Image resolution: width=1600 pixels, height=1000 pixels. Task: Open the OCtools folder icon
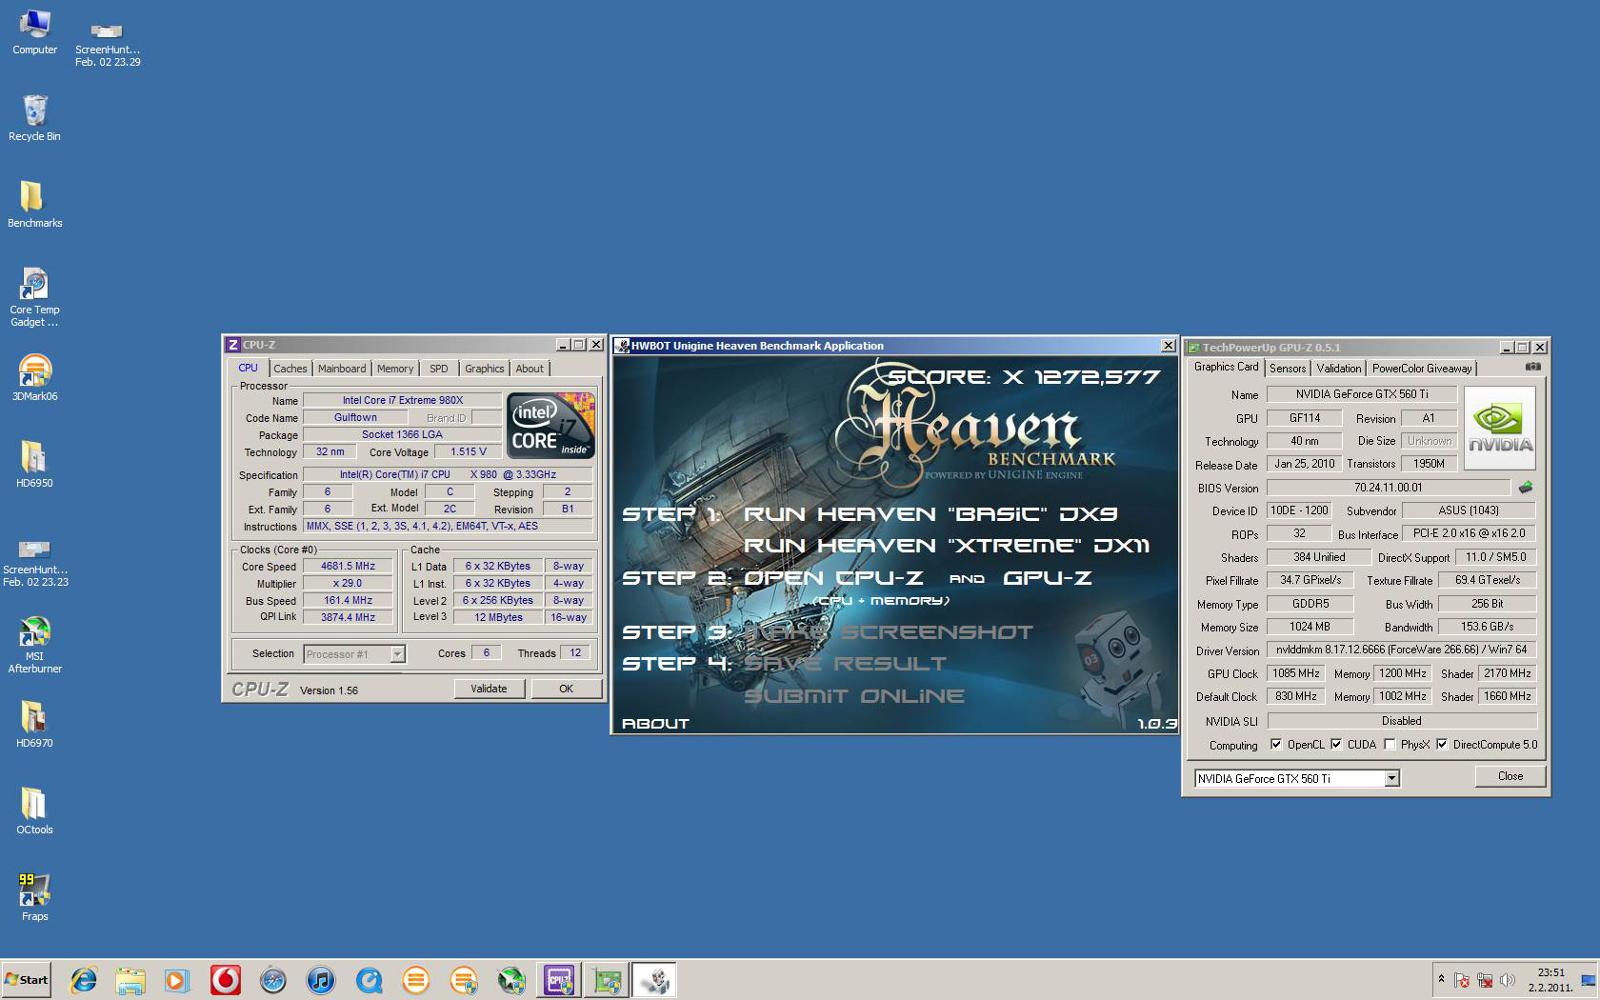coord(35,811)
